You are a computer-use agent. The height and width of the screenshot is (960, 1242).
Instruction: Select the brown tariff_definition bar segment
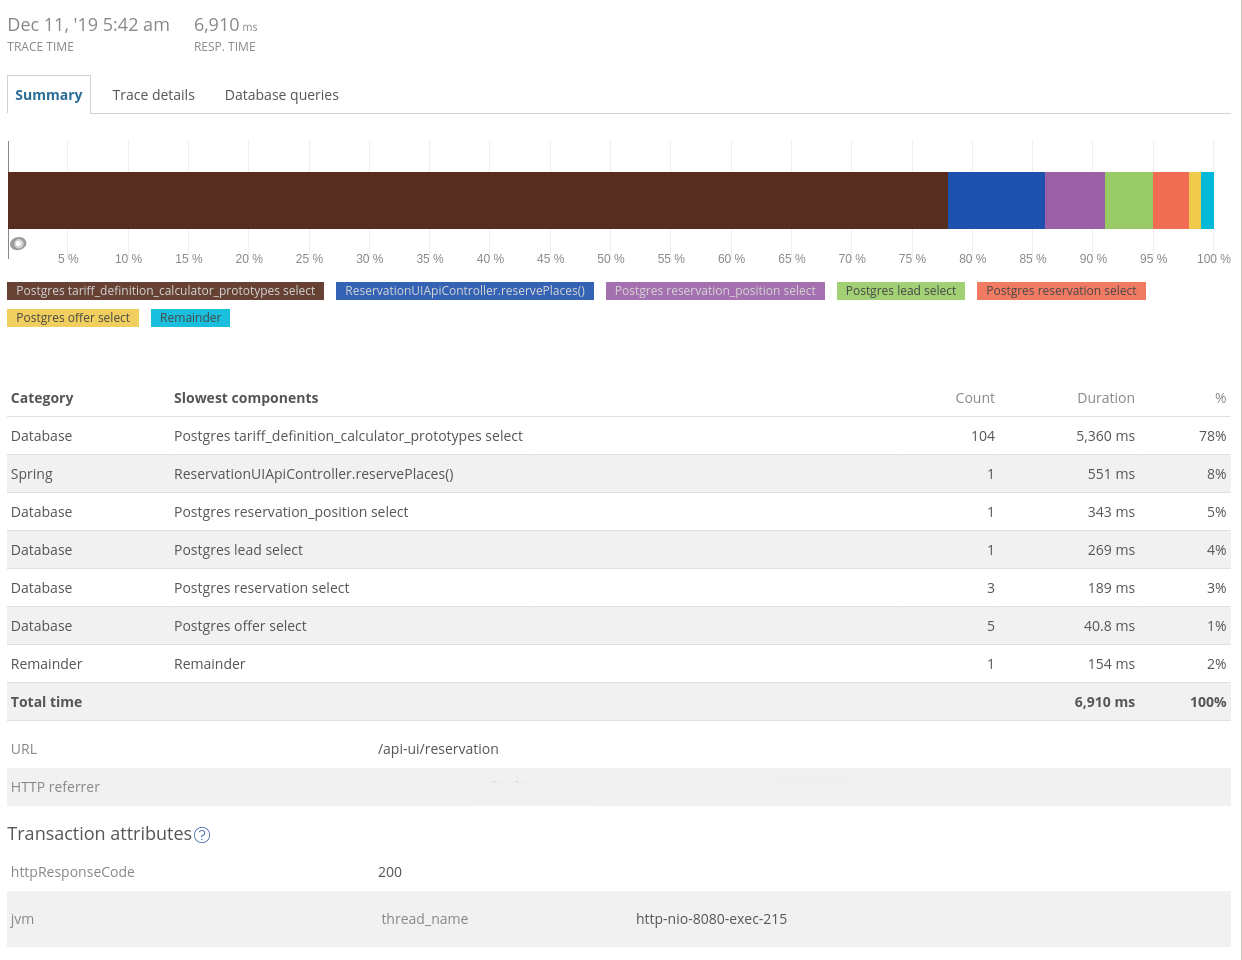(x=478, y=200)
